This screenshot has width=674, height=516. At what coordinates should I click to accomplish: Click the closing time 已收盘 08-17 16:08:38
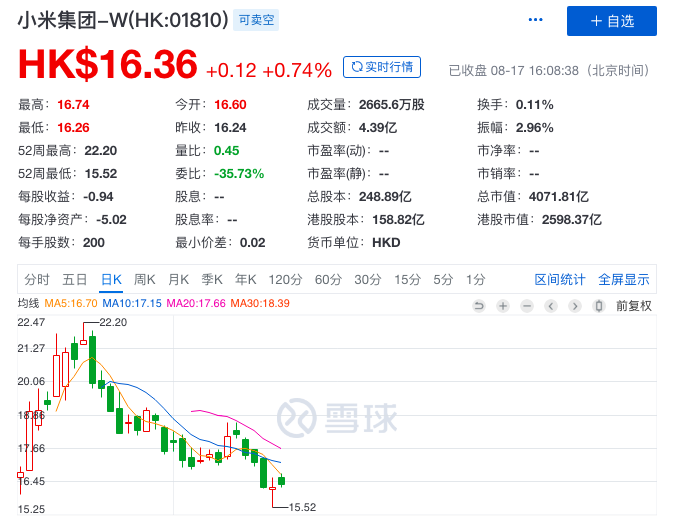[514, 71]
